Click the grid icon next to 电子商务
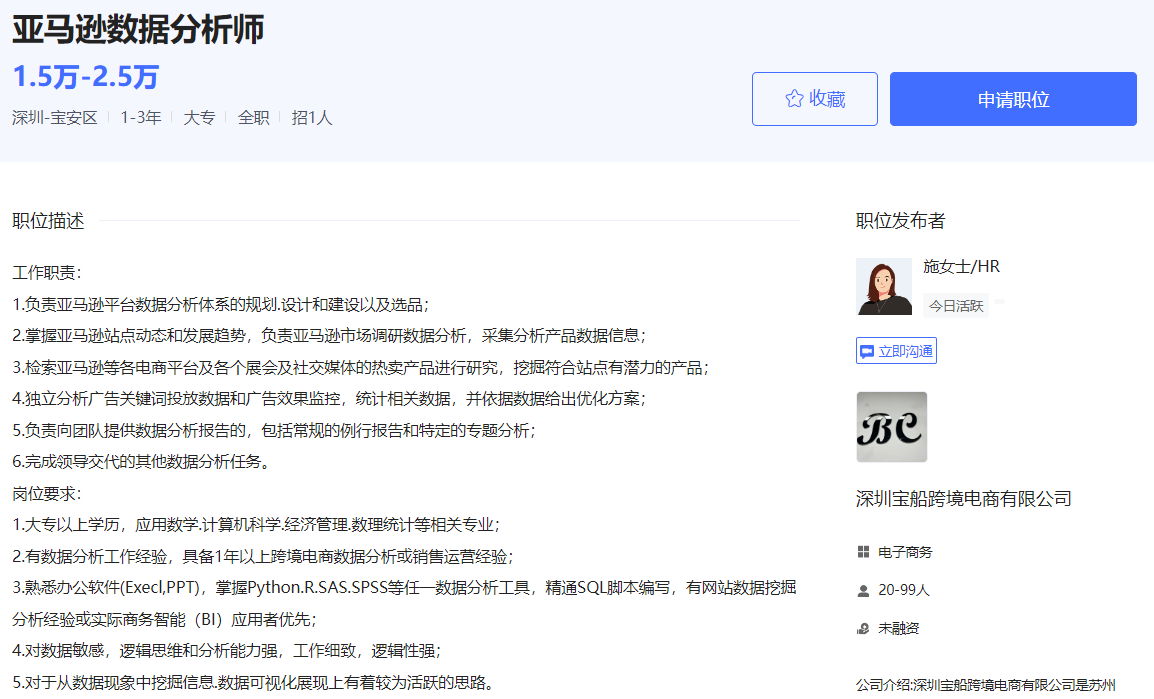Viewport: 1154px width, 699px height. point(864,552)
